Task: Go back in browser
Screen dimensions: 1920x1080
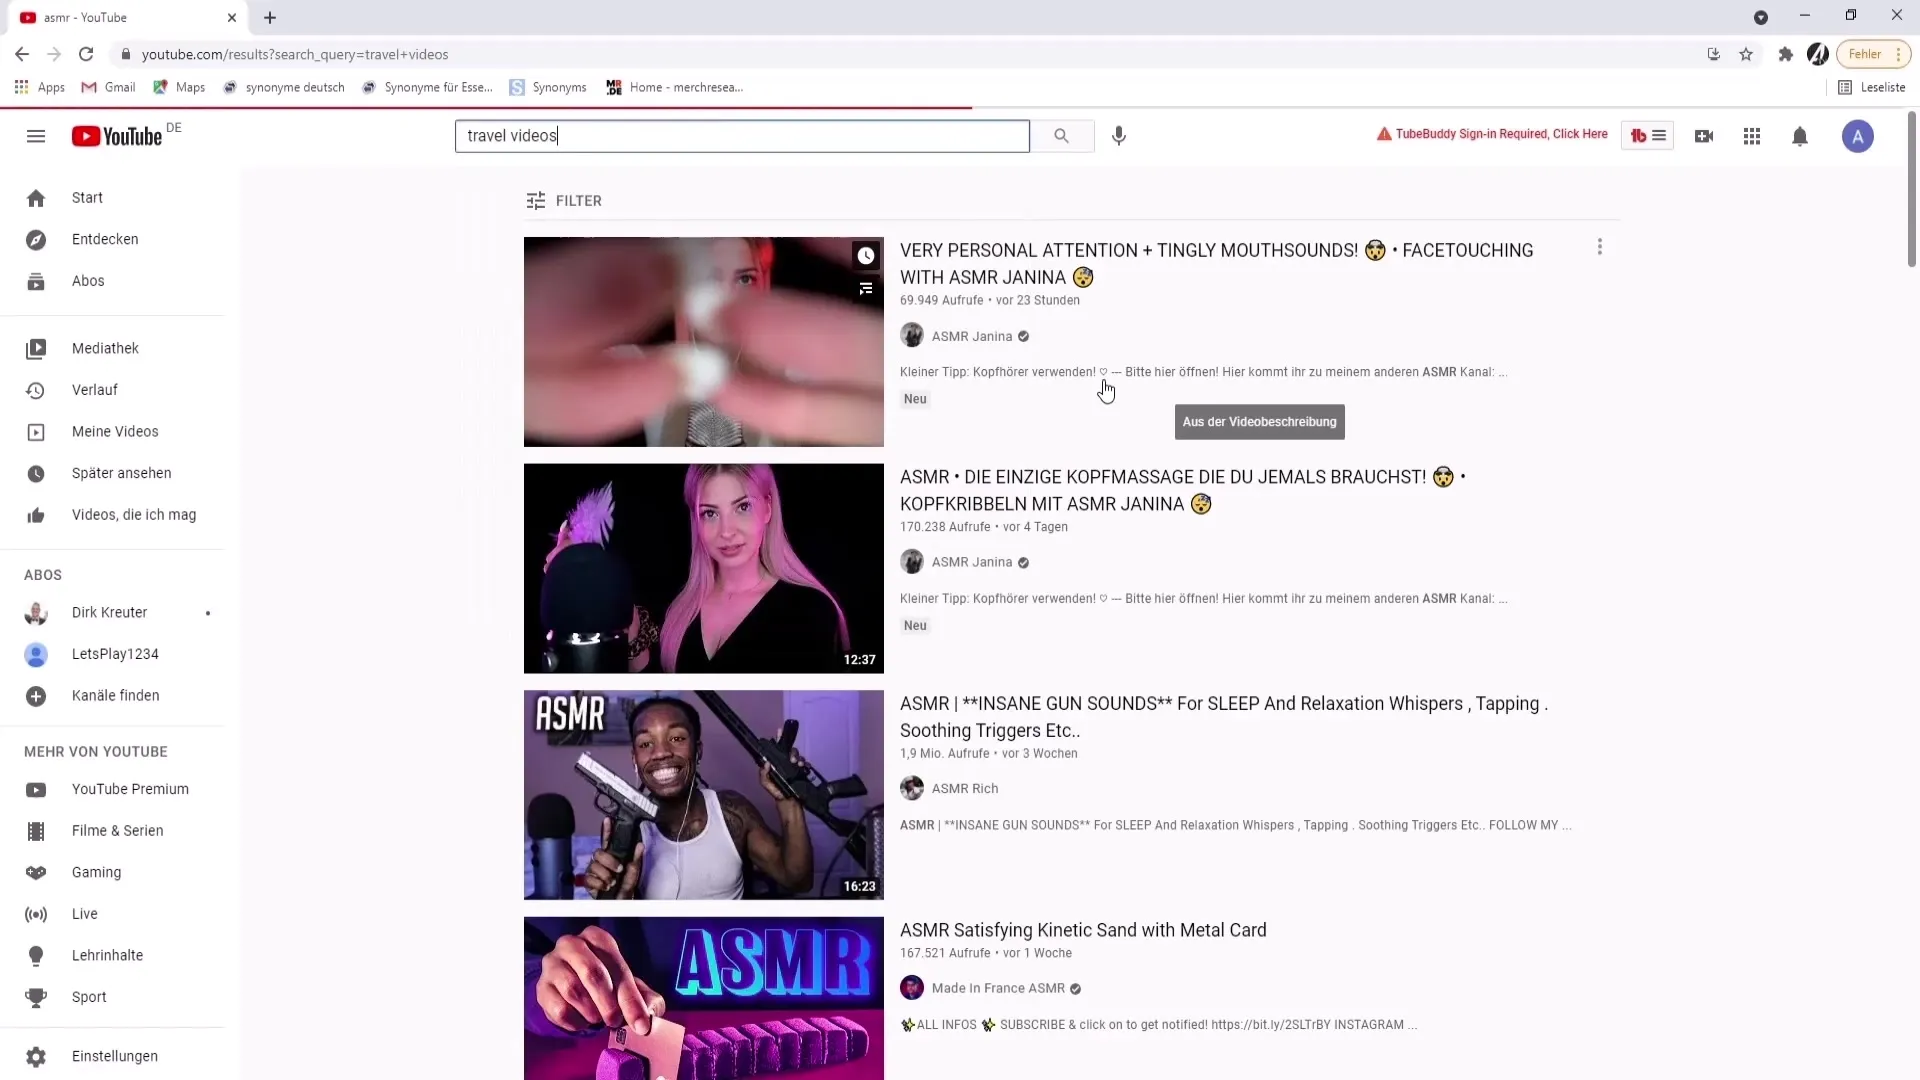Action: [22, 54]
